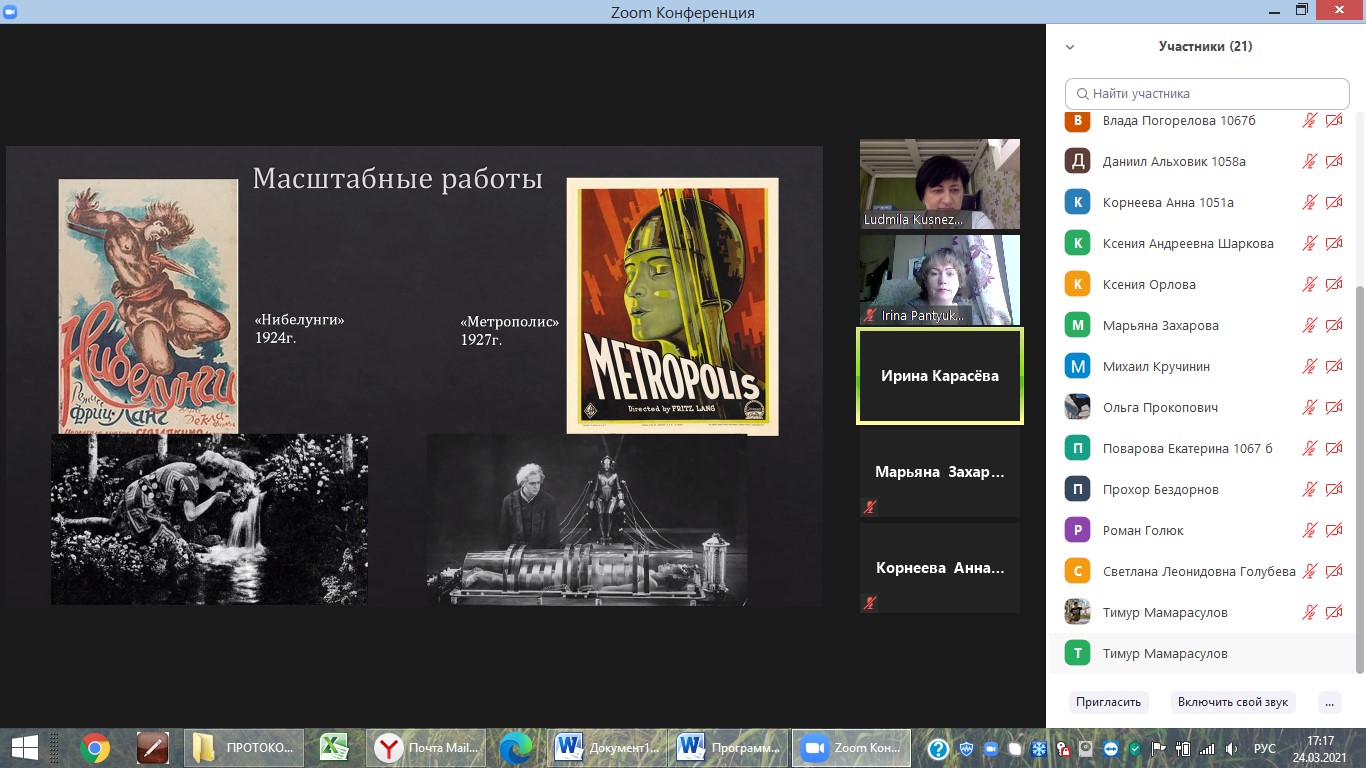Toggle microphone icon for Ольга Прокопович

[1309, 407]
